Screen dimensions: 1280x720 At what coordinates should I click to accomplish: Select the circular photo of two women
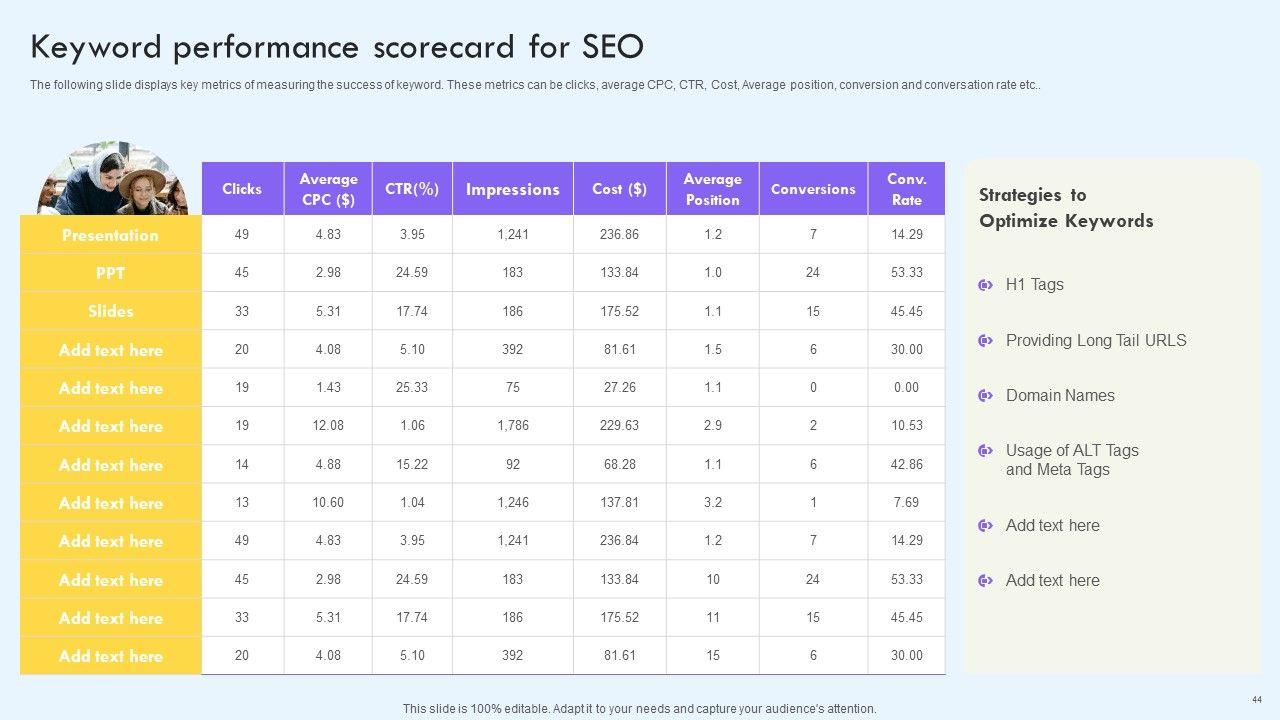(112, 180)
